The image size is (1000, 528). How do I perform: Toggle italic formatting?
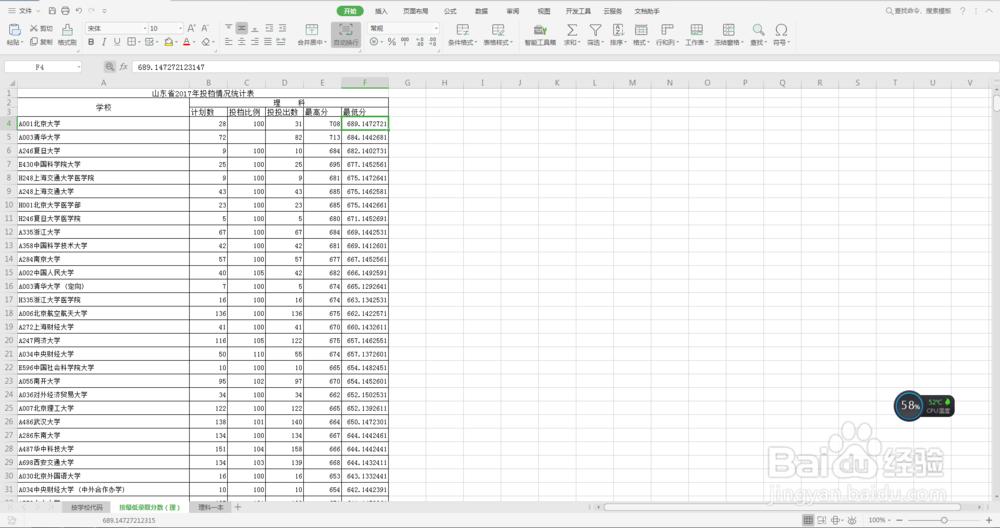coord(104,41)
